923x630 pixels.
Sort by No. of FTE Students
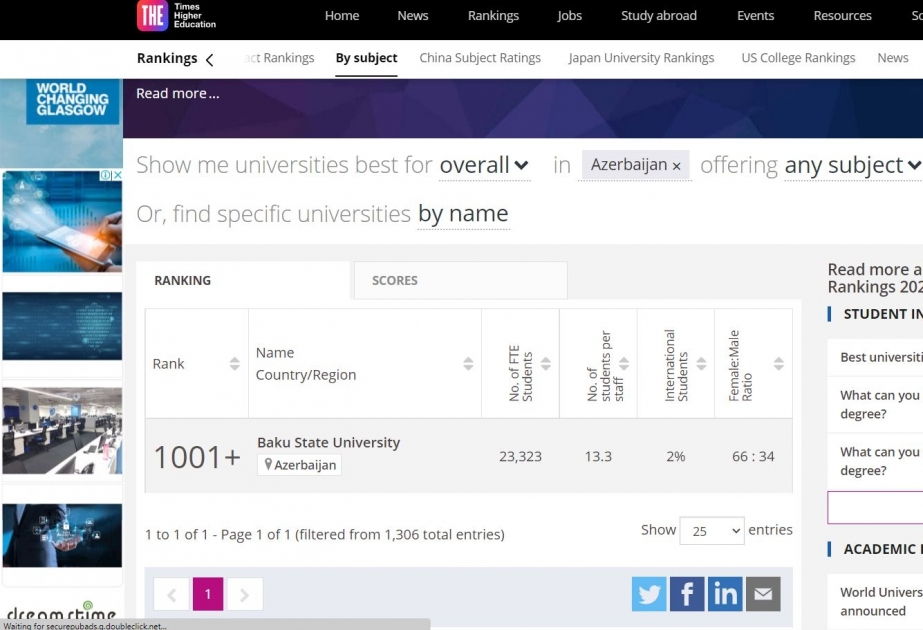click(546, 363)
